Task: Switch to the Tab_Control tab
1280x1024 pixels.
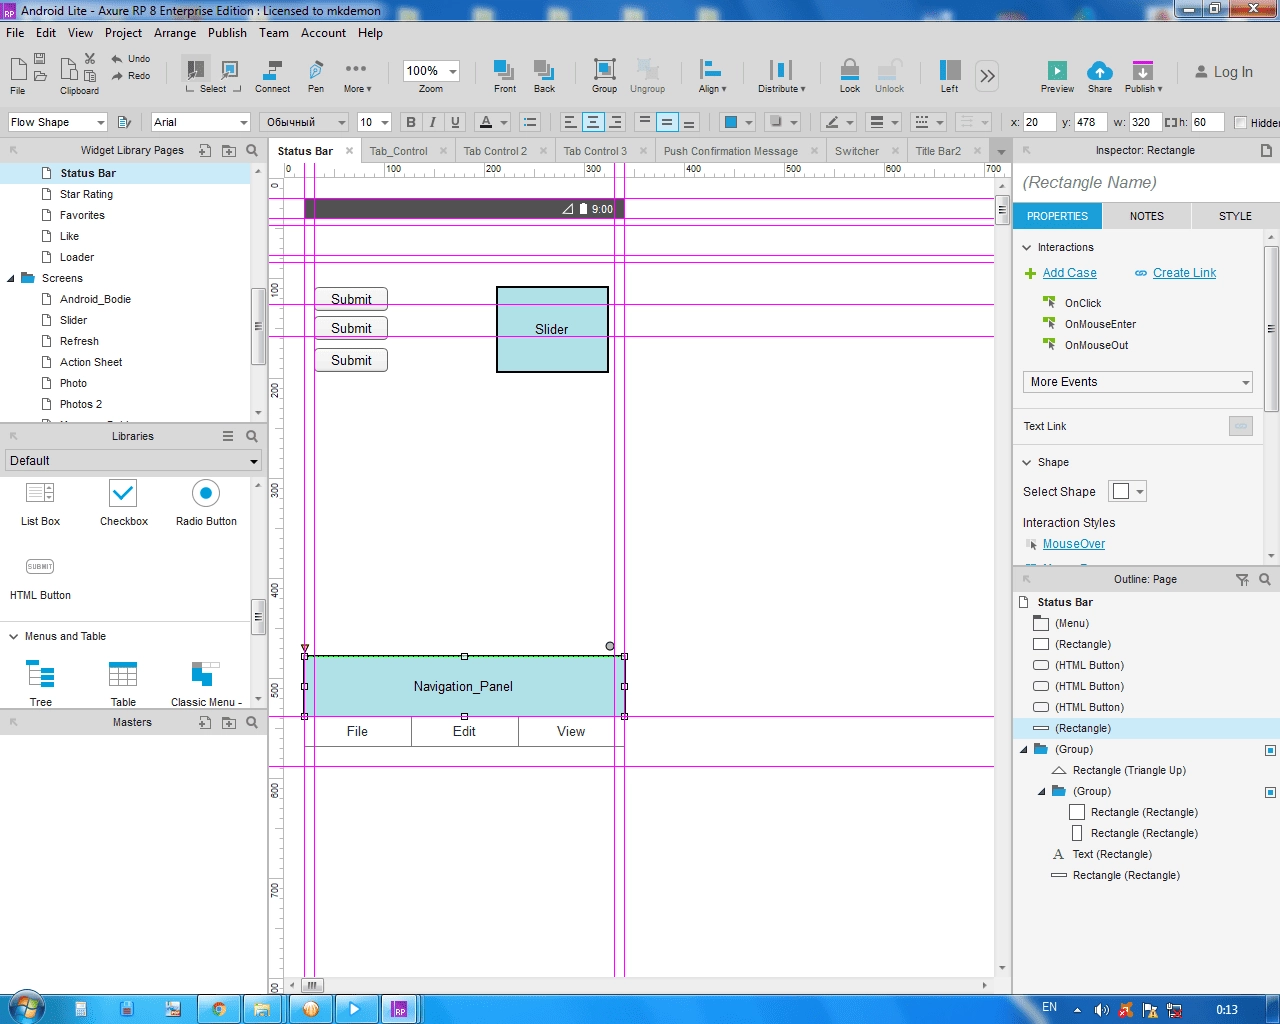Action: click(x=398, y=151)
